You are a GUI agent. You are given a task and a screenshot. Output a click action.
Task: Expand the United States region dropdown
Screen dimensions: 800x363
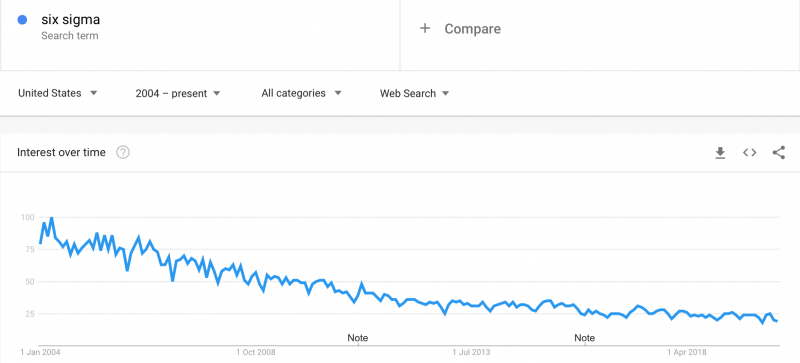(x=58, y=93)
